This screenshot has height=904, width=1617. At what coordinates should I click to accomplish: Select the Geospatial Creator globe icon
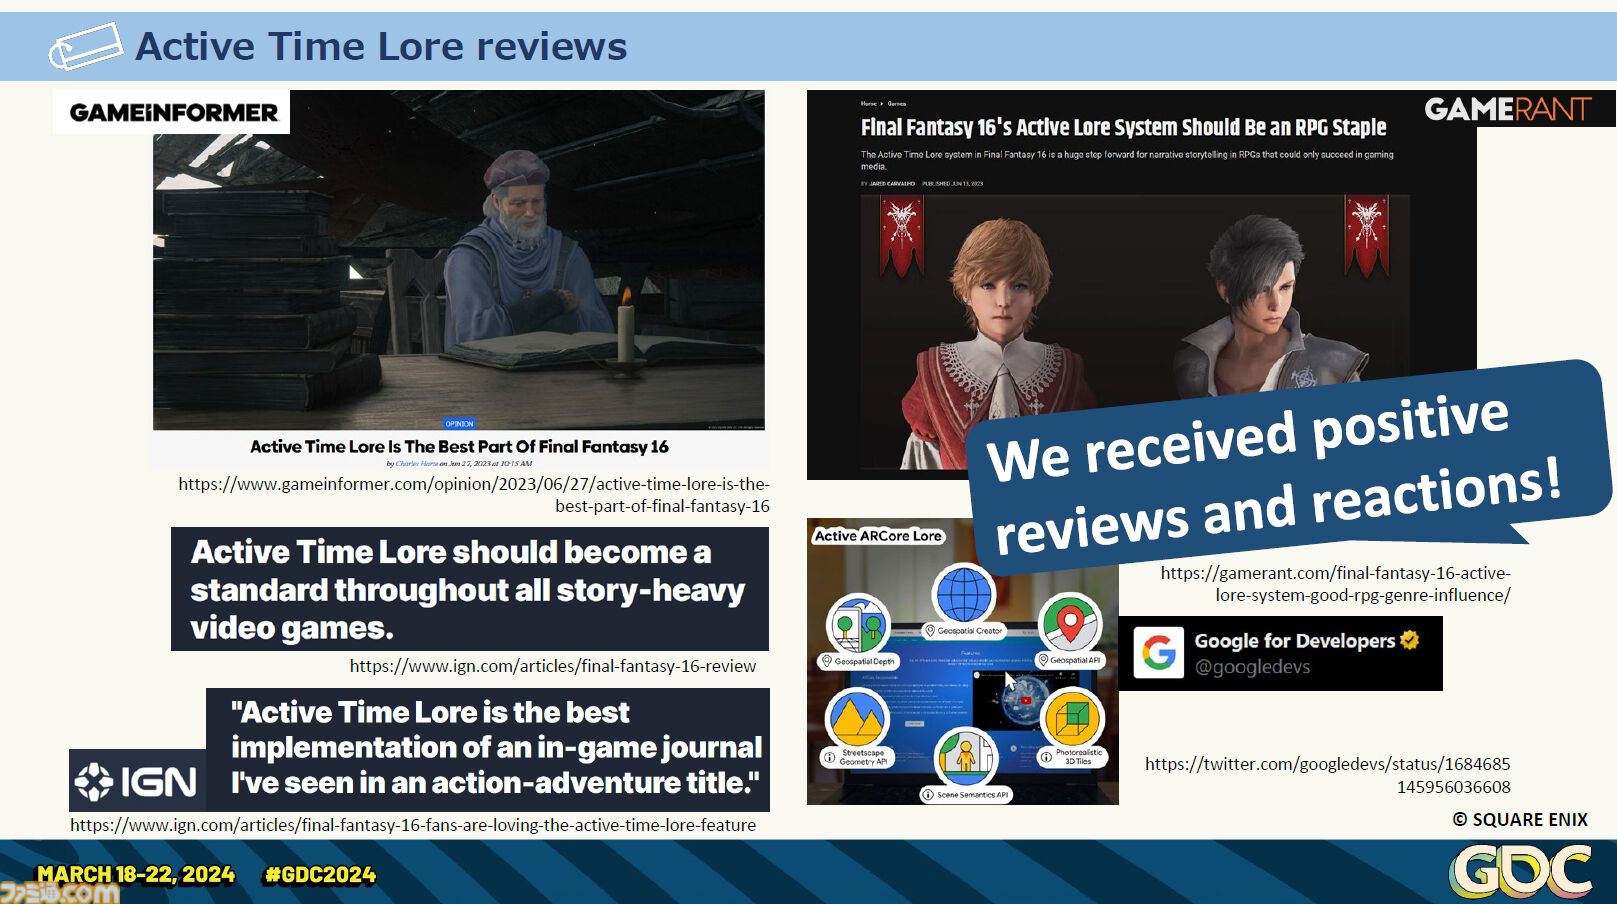(964, 594)
